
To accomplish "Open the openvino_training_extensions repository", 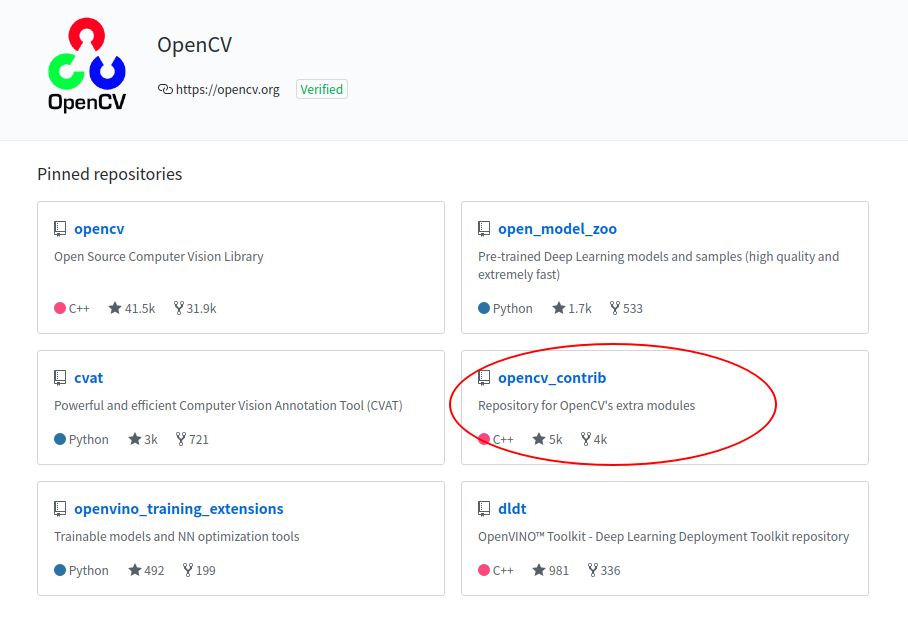I will pyautogui.click(x=179, y=509).
